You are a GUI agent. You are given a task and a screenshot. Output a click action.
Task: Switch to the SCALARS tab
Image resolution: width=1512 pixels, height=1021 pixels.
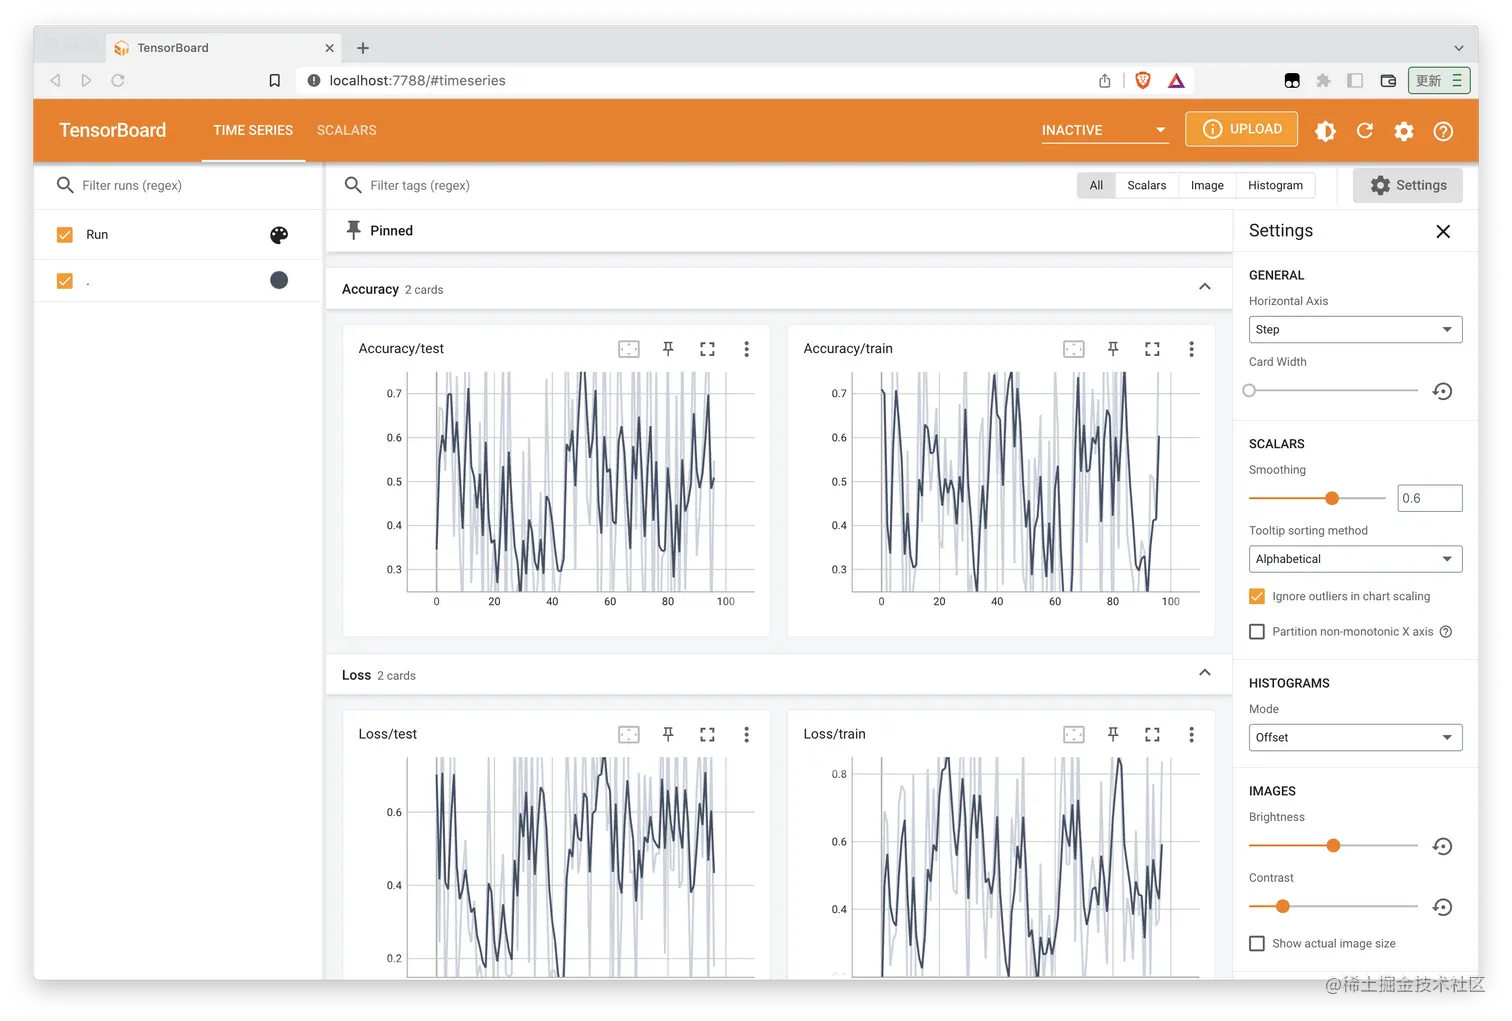click(346, 130)
